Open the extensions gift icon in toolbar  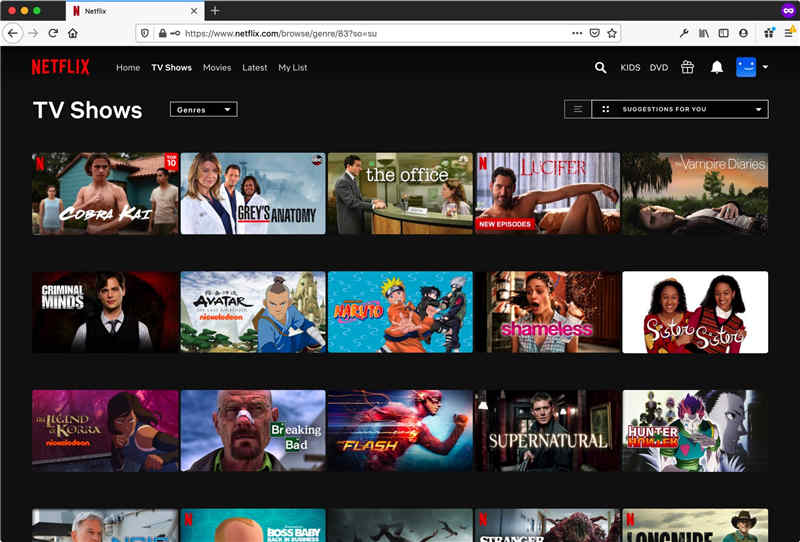769,33
